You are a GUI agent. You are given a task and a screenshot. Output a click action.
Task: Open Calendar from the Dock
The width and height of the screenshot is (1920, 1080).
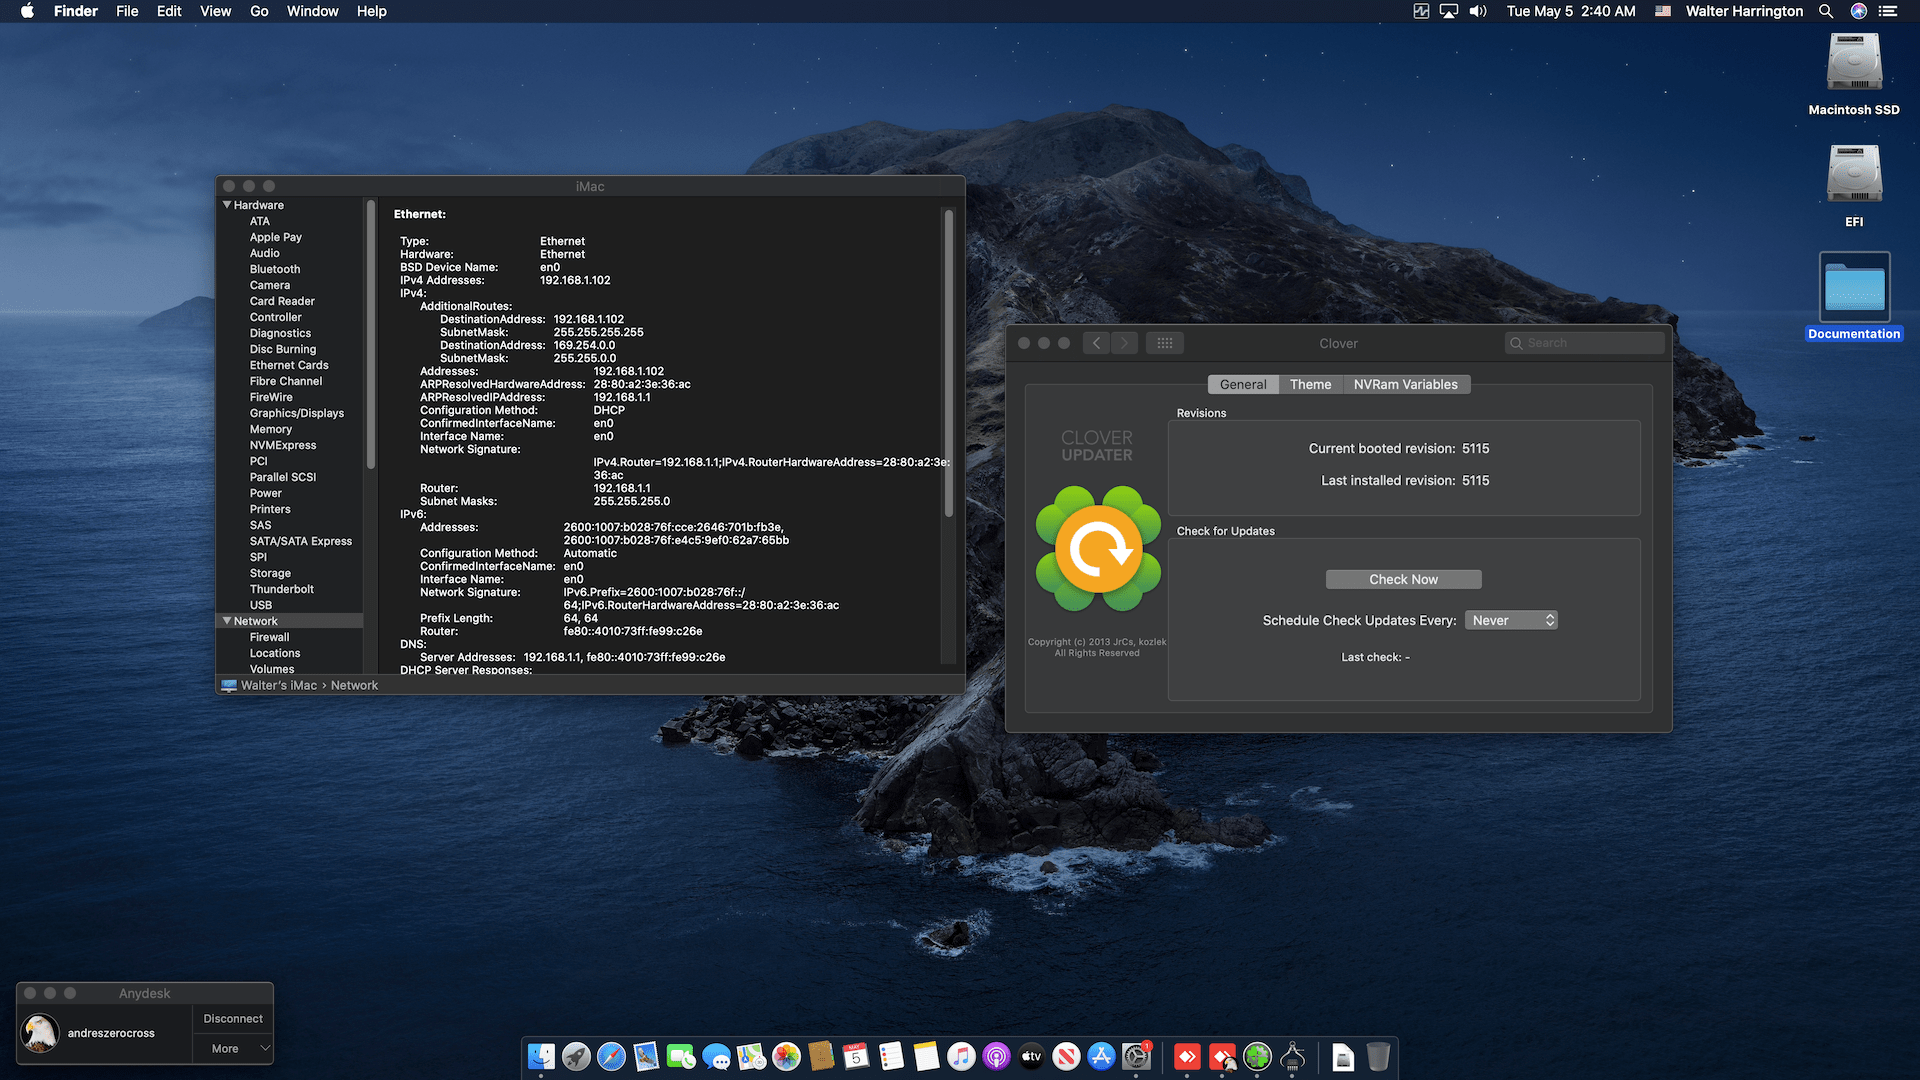click(x=856, y=1056)
